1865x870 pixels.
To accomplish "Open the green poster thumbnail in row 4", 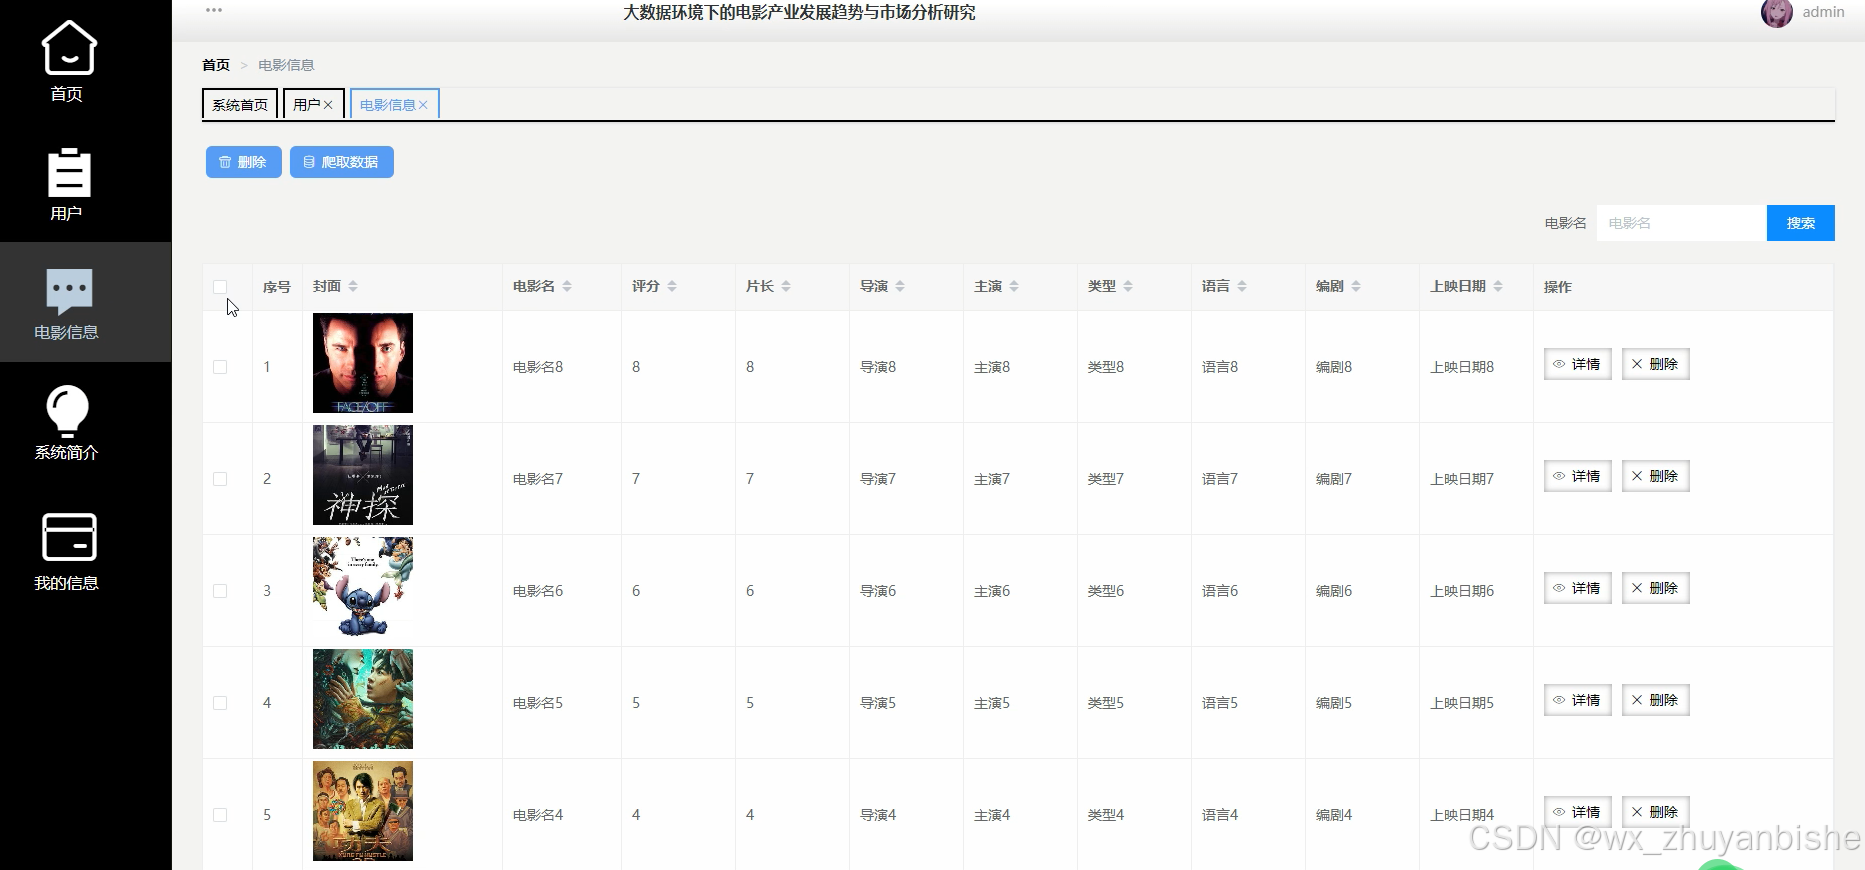I will click(x=363, y=699).
